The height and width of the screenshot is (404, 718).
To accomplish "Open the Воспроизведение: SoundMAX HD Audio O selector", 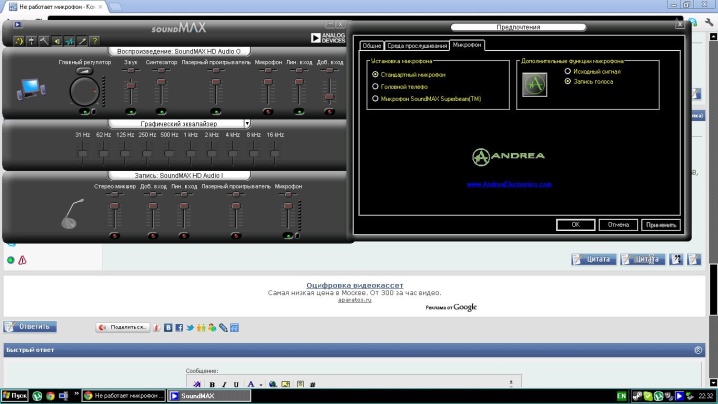I will 179,51.
